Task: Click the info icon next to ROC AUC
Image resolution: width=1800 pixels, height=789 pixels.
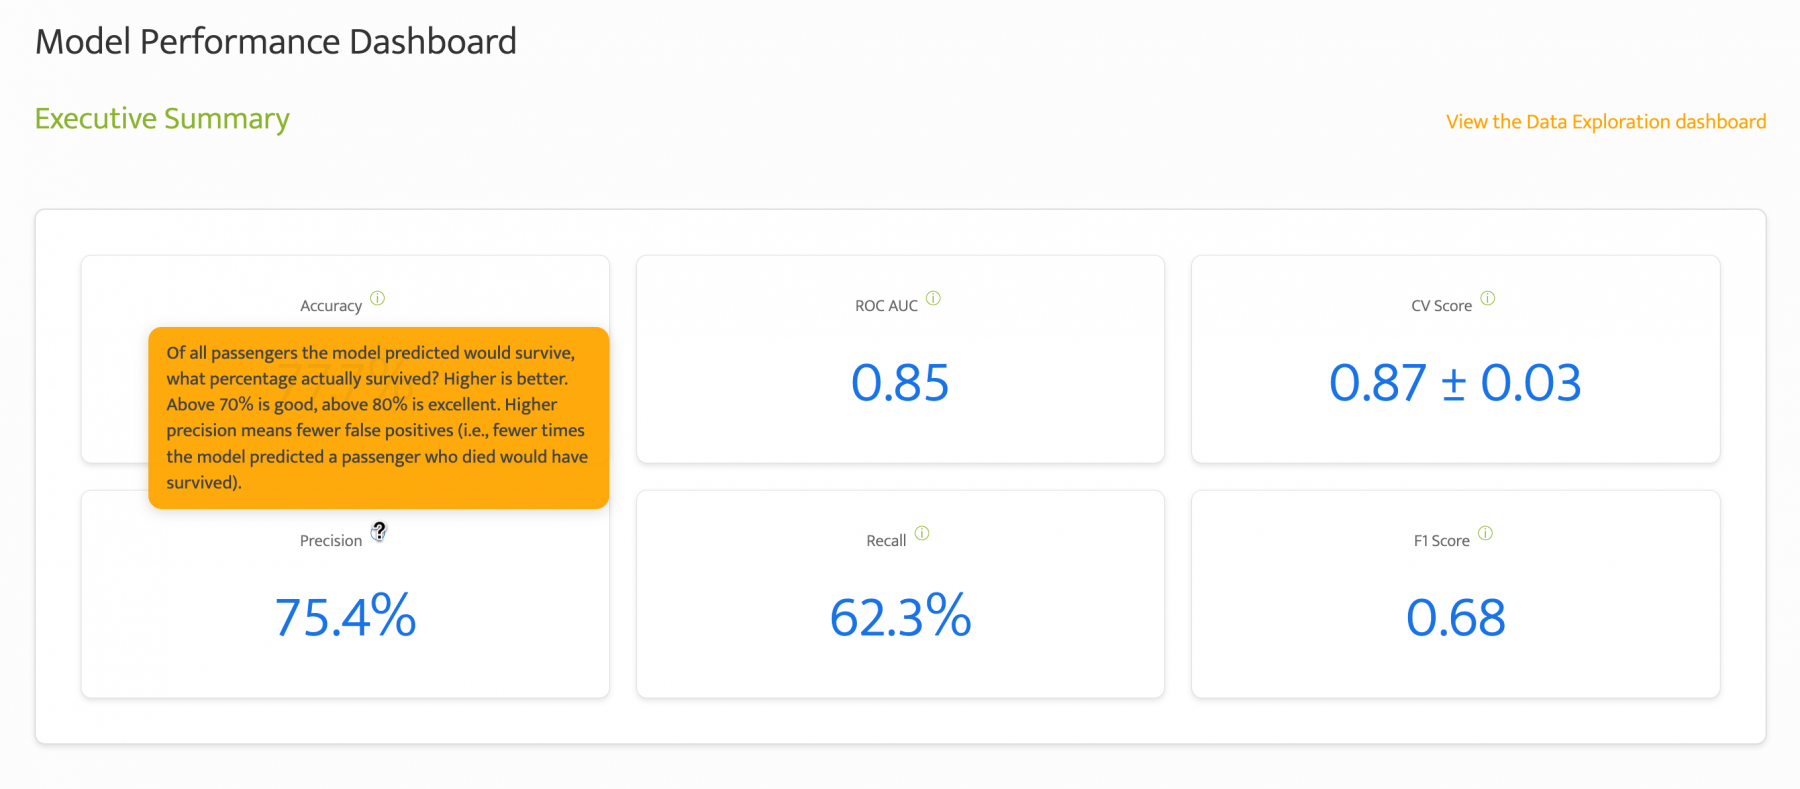Action: click(x=933, y=298)
